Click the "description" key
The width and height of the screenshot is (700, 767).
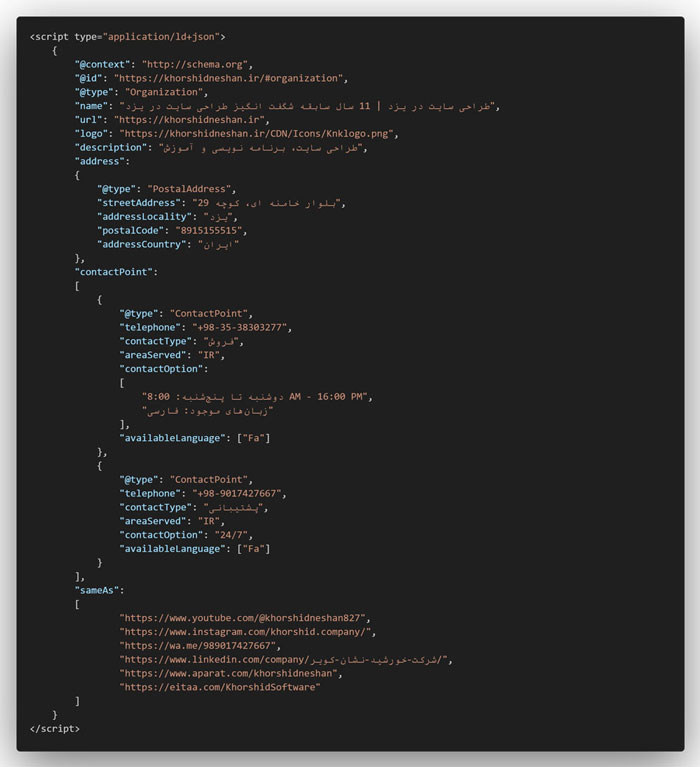[x=111, y=147]
